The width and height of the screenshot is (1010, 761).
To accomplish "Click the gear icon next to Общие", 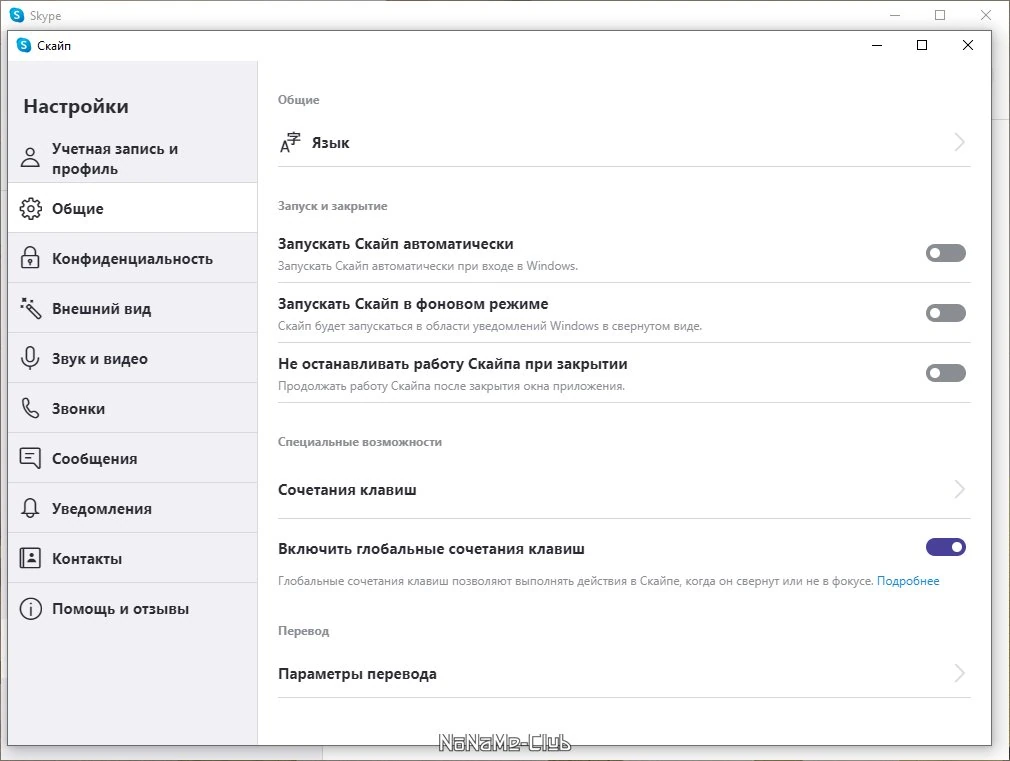I will 30,208.
